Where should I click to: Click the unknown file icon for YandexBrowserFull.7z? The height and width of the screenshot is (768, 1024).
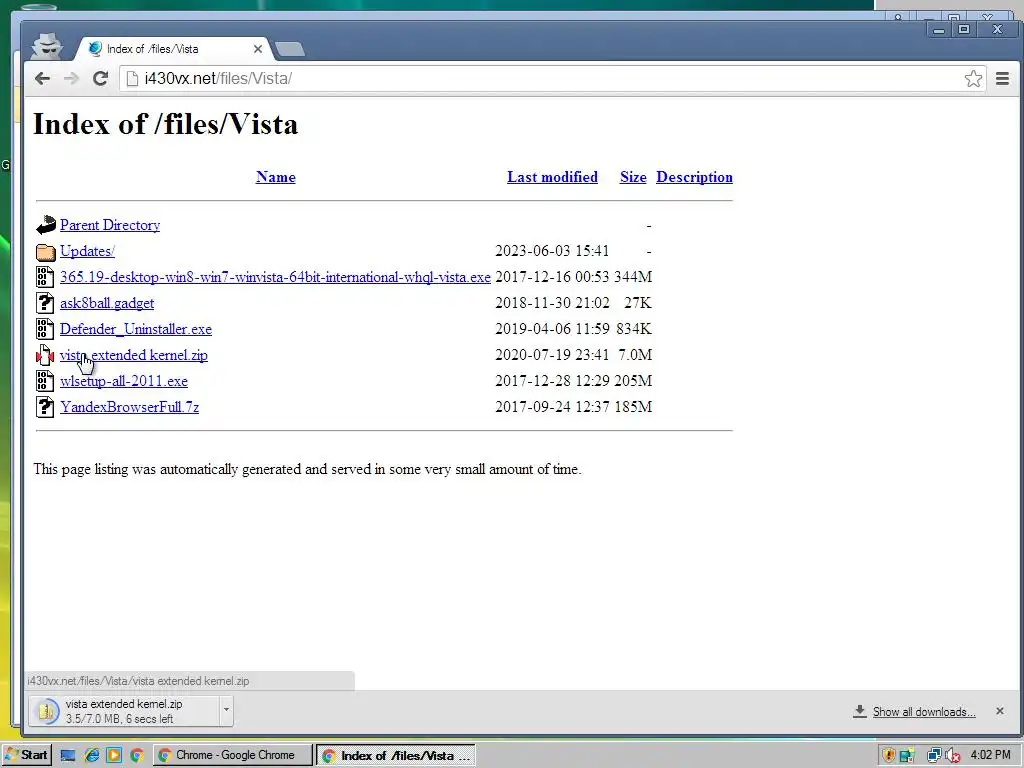45,407
